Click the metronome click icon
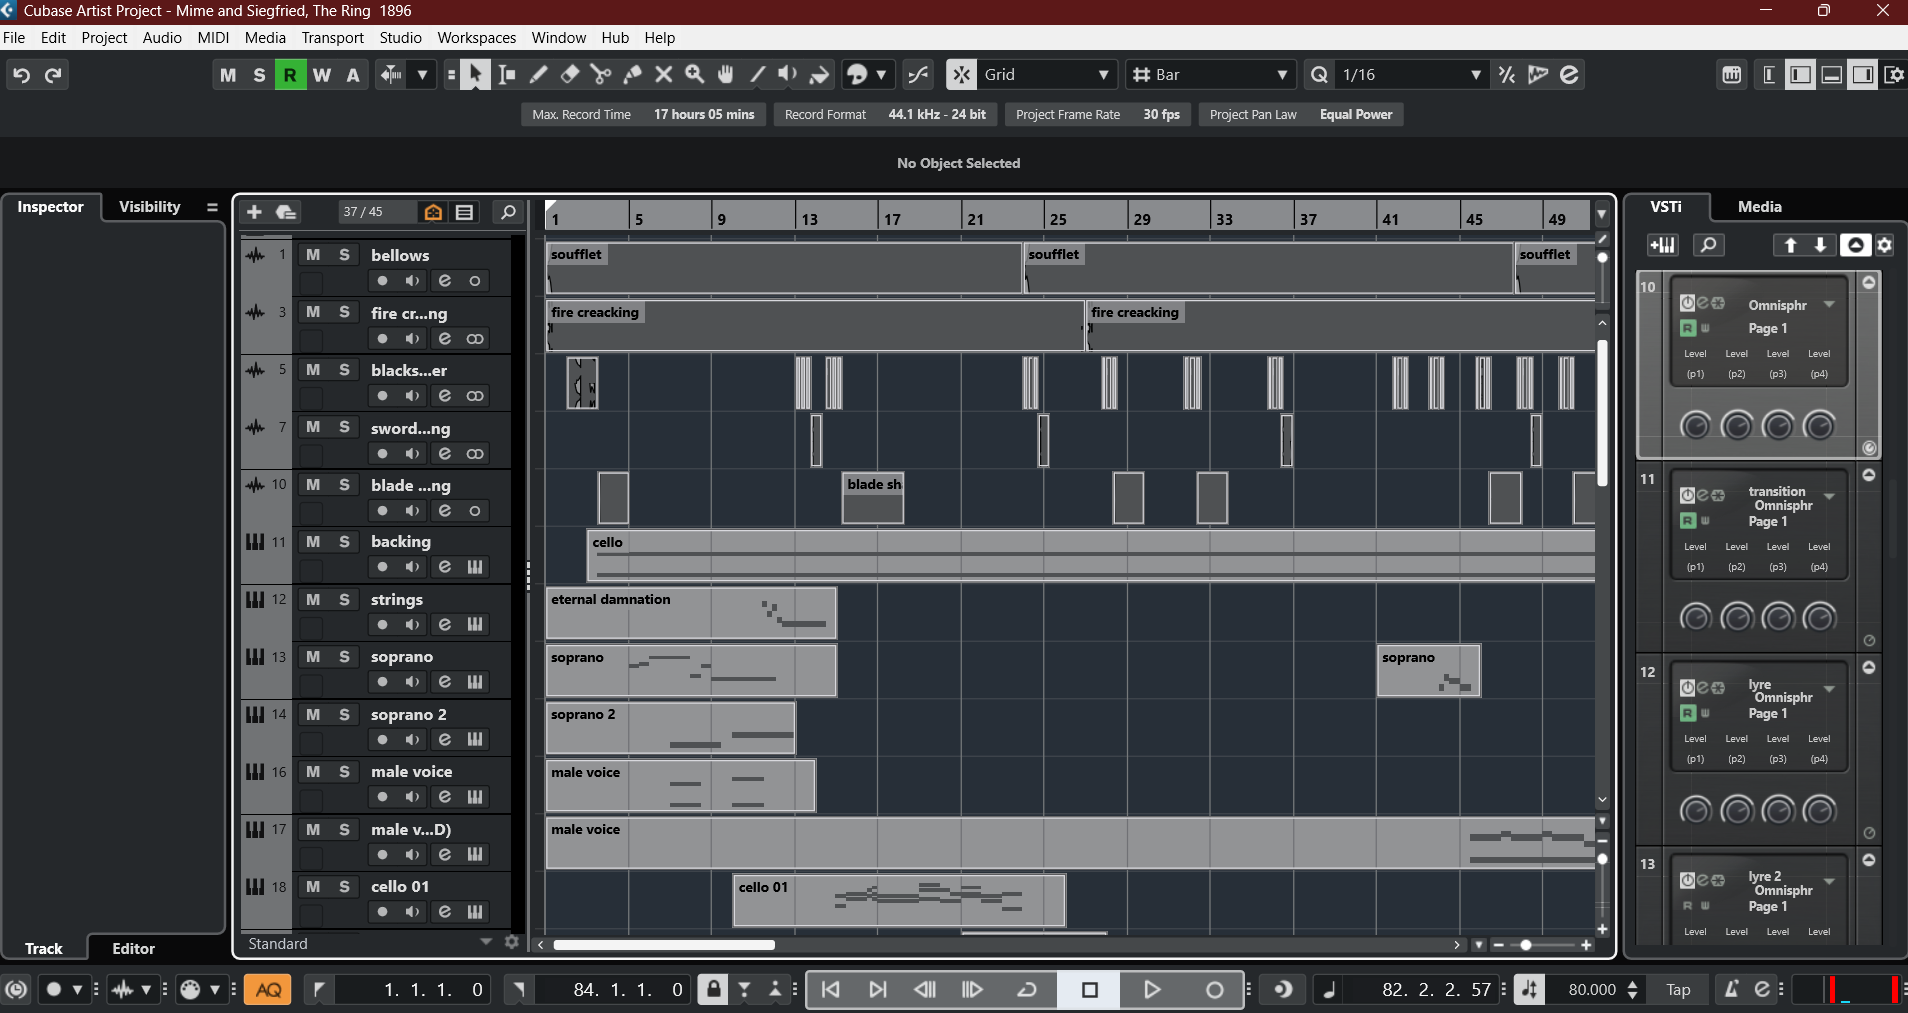 tap(1731, 989)
